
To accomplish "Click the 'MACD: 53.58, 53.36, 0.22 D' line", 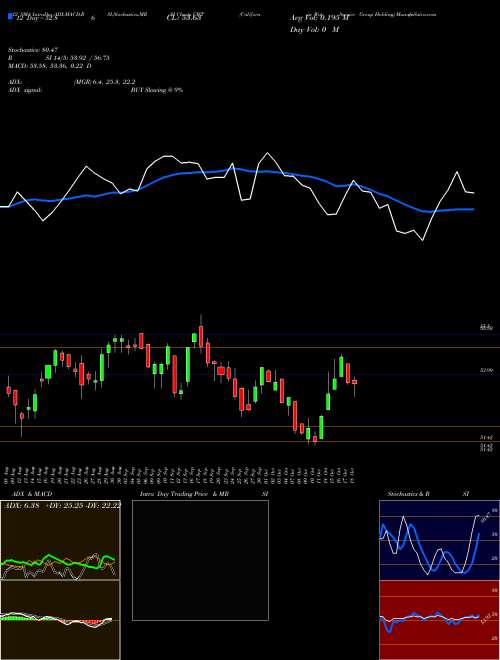I will tap(50, 66).
